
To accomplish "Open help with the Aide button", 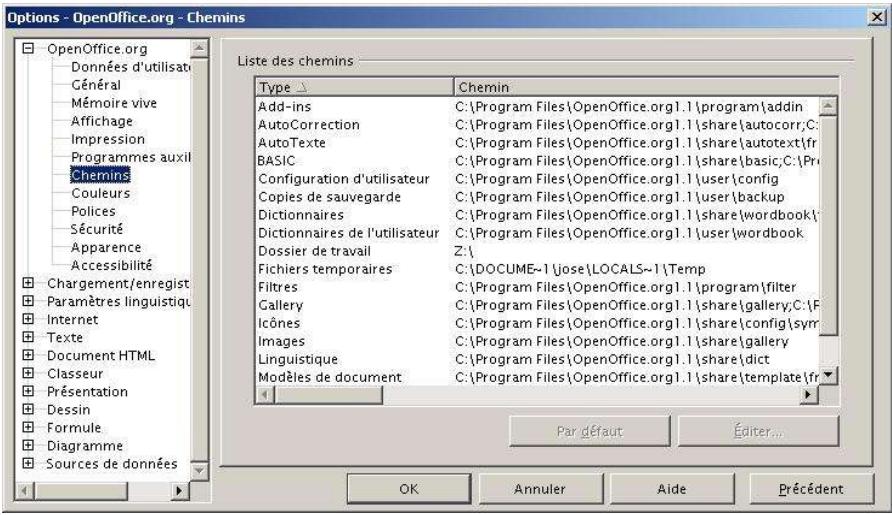I will coord(671,489).
